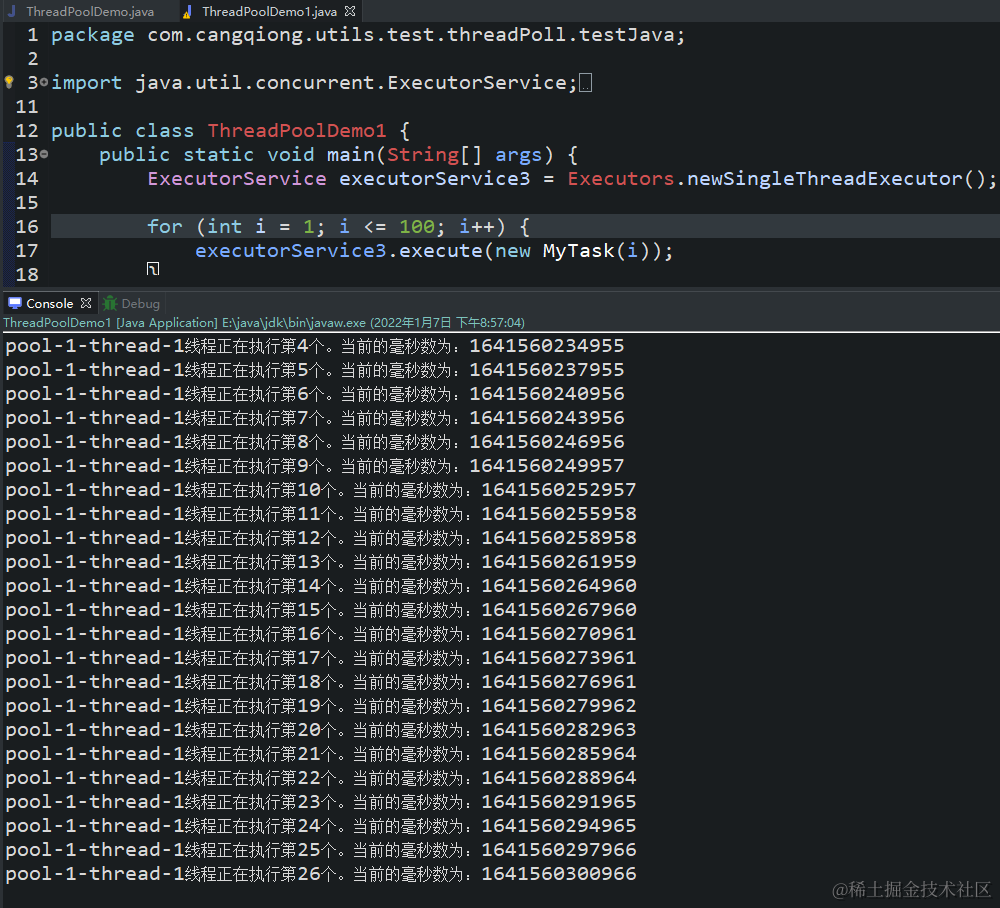This screenshot has width=1000, height=908.
Task: Click console output line for task 第7个
Action: point(315,418)
